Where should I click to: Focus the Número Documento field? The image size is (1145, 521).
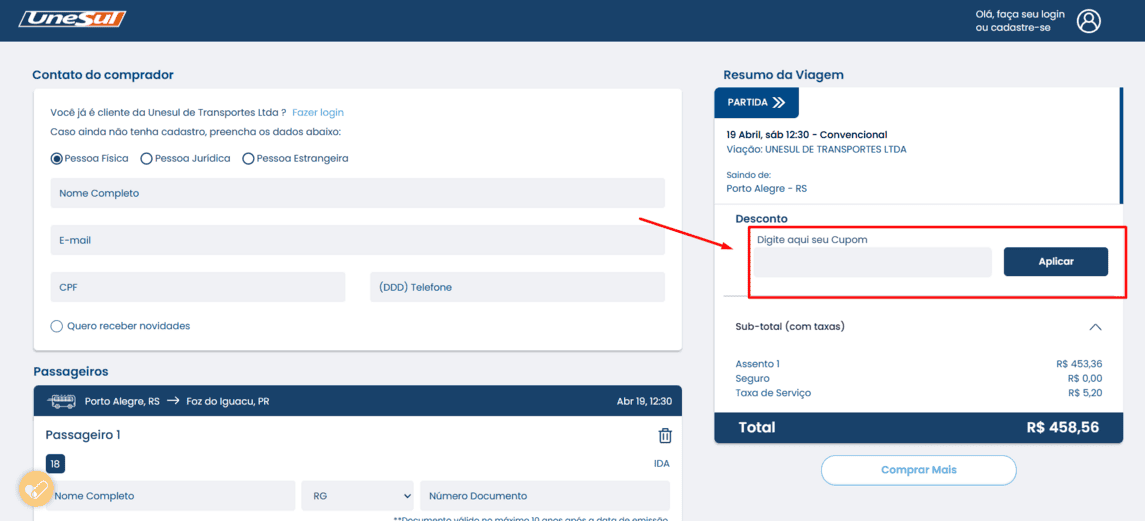545,495
